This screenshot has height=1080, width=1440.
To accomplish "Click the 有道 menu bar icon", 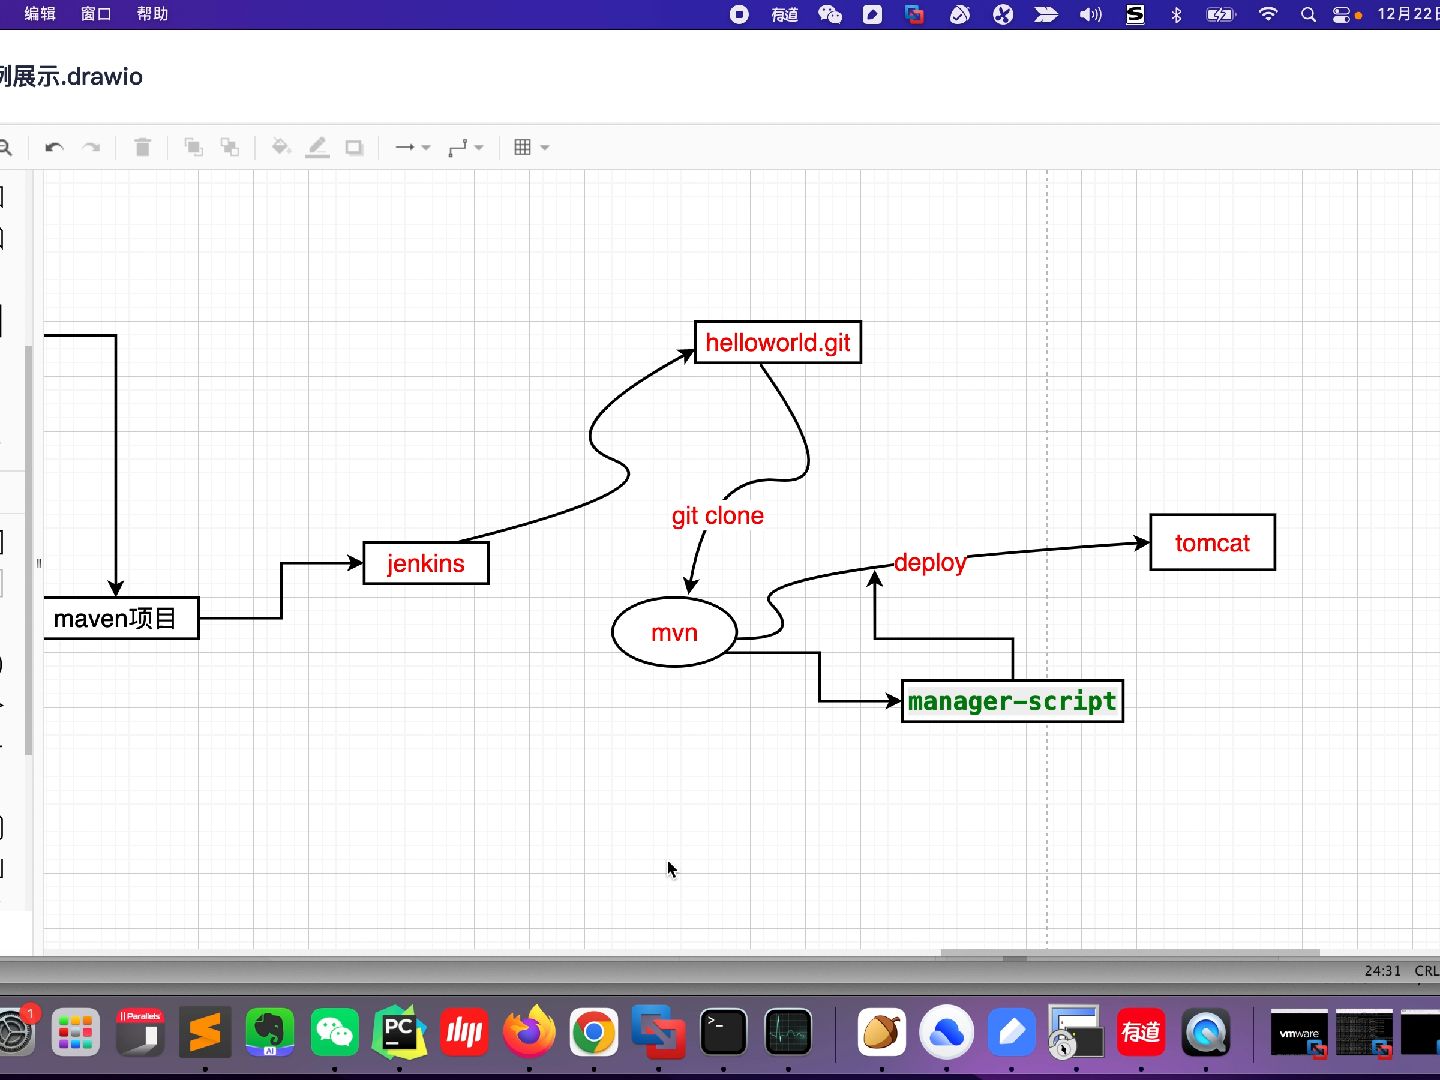I will 785,14.
